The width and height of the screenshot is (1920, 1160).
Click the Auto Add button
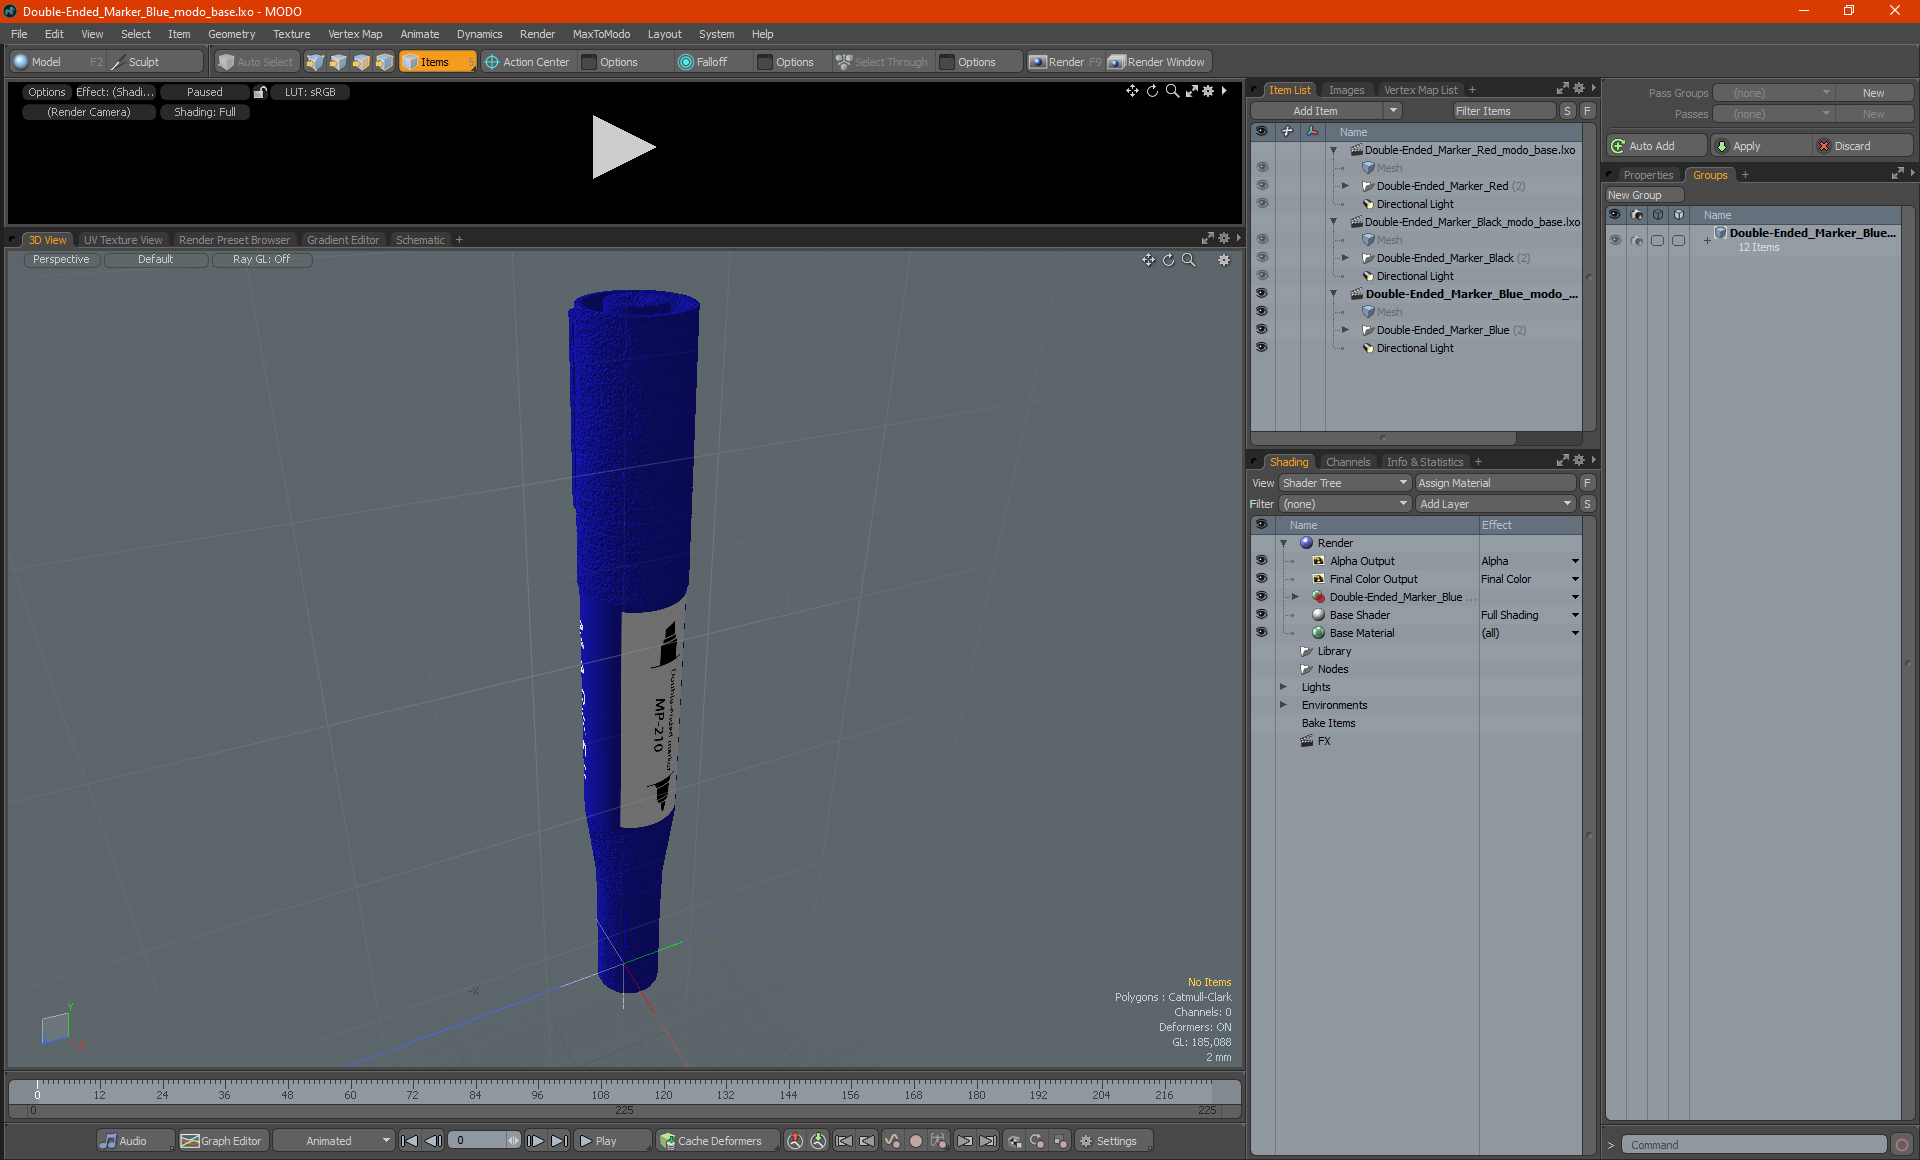(1656, 146)
